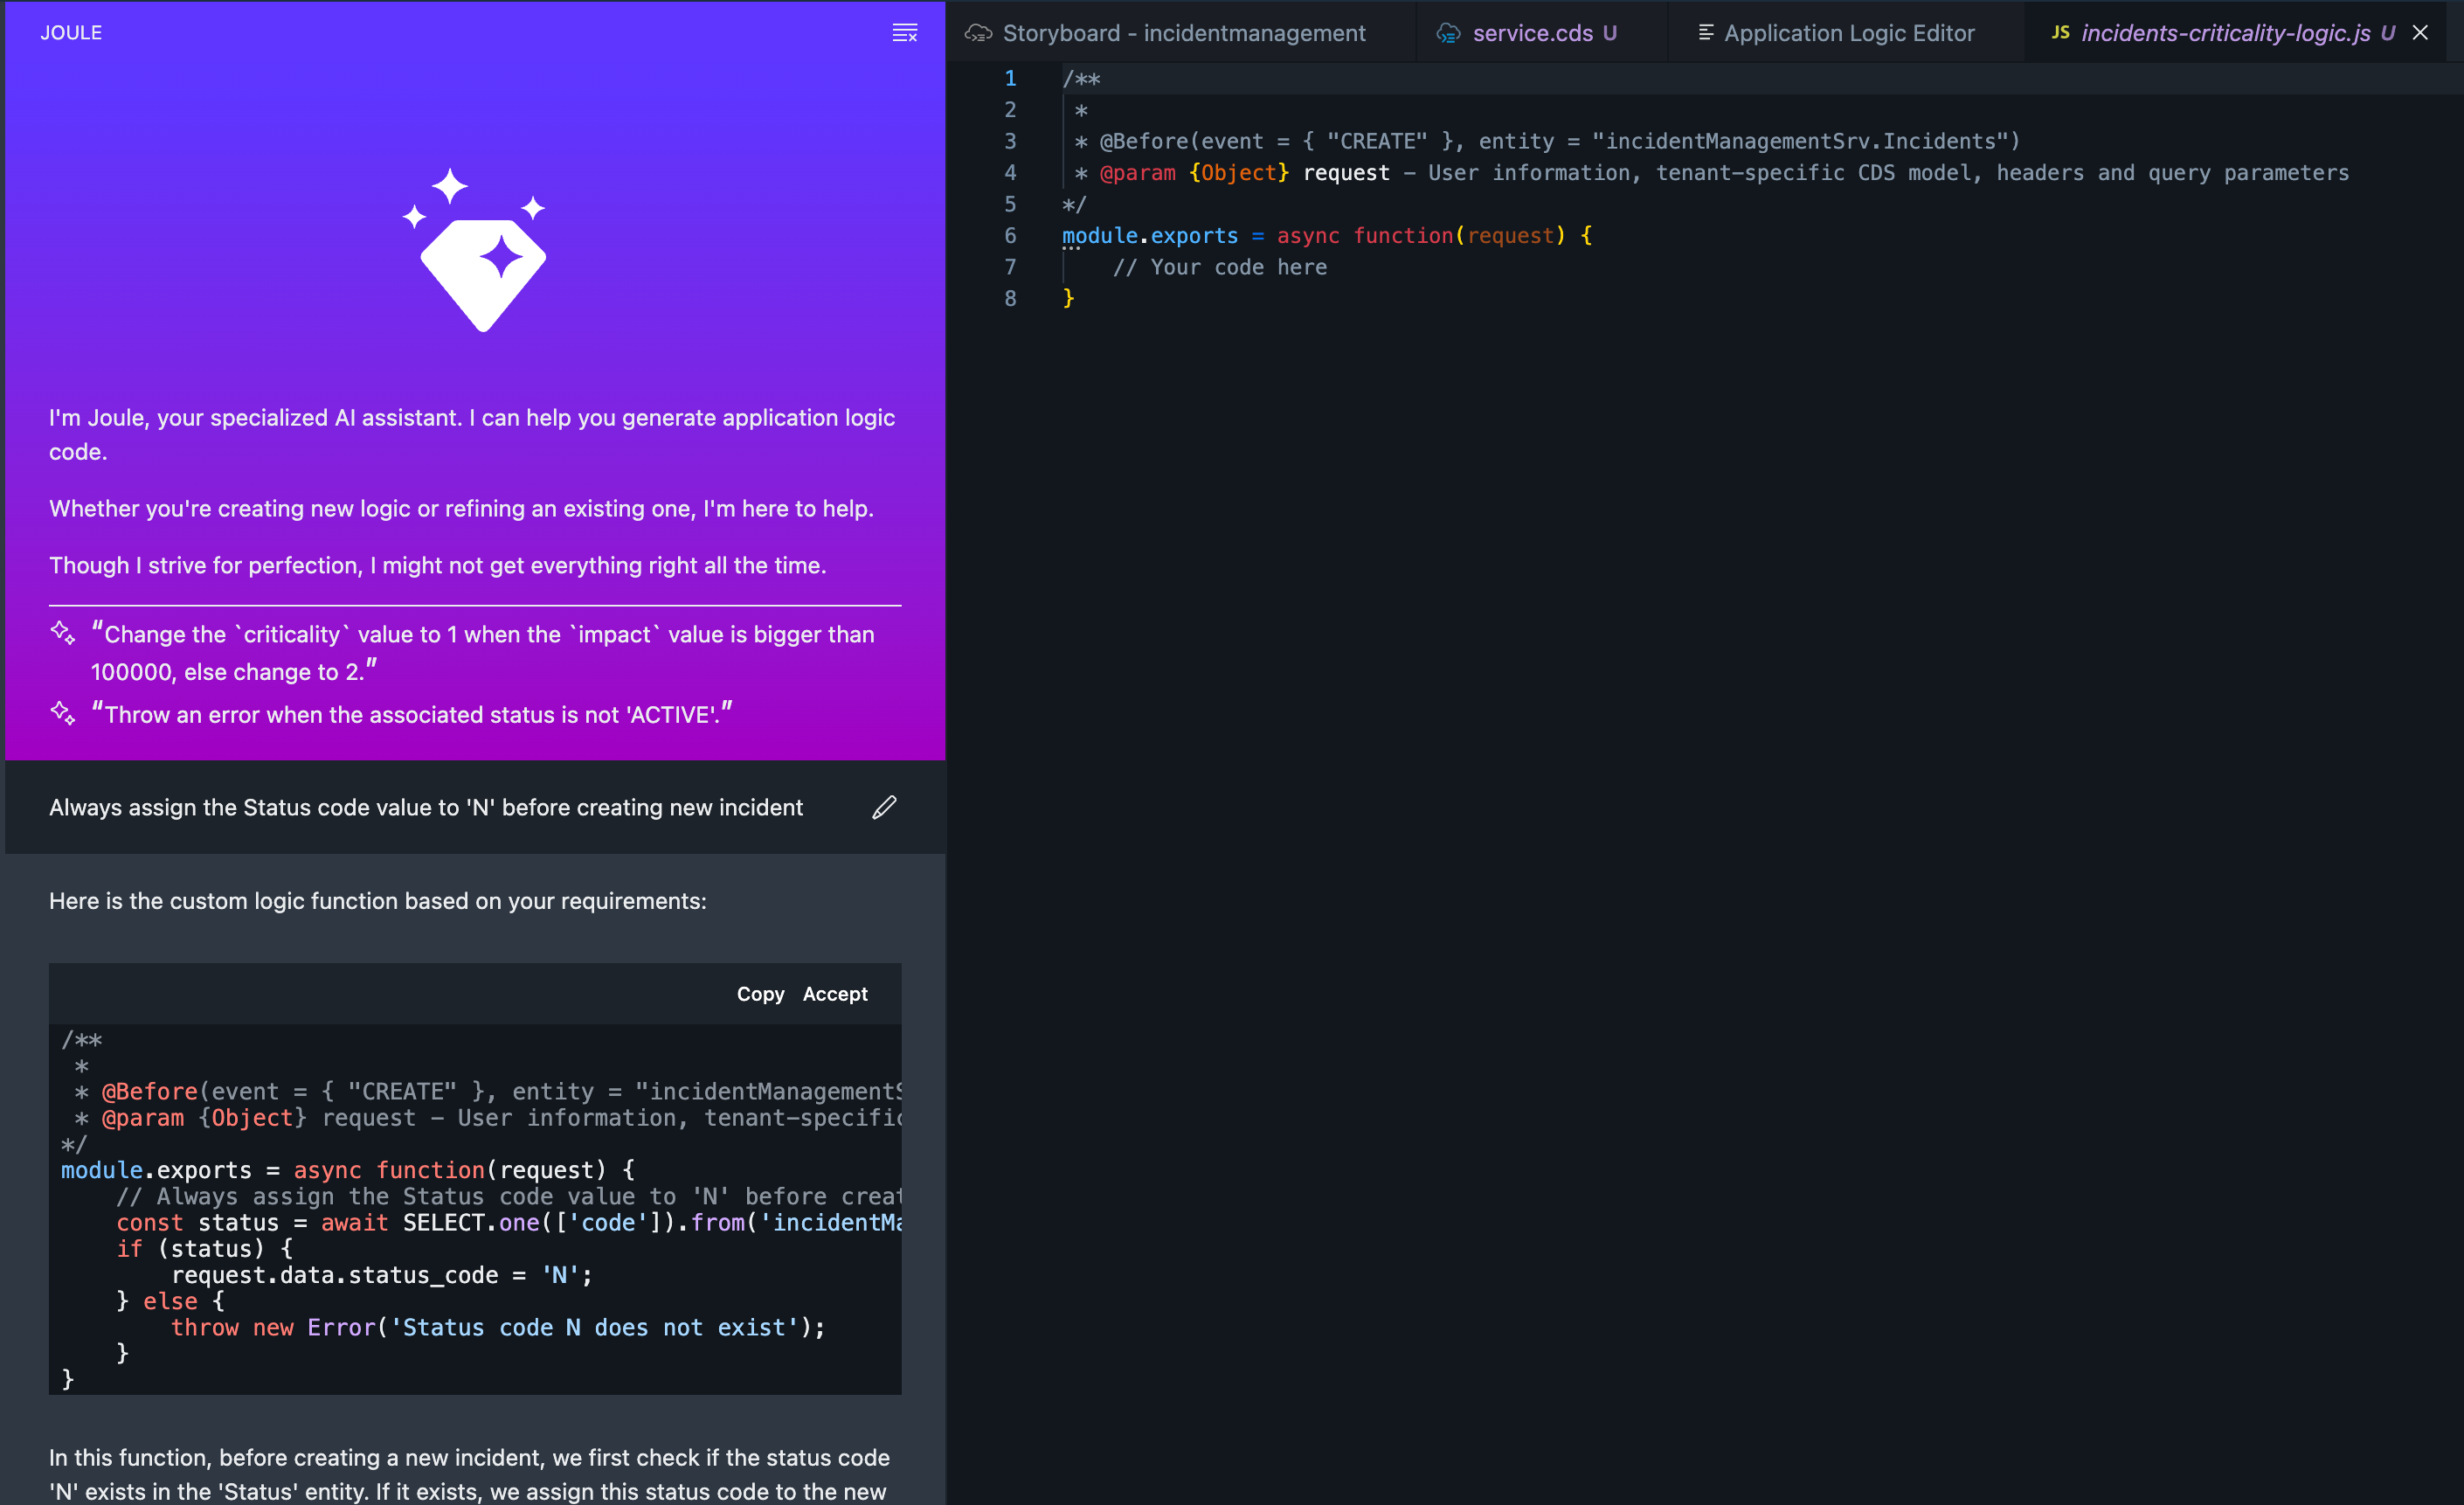The image size is (2464, 1505).
Task: Click the submitted prompt text about Status code
Action: (426, 807)
